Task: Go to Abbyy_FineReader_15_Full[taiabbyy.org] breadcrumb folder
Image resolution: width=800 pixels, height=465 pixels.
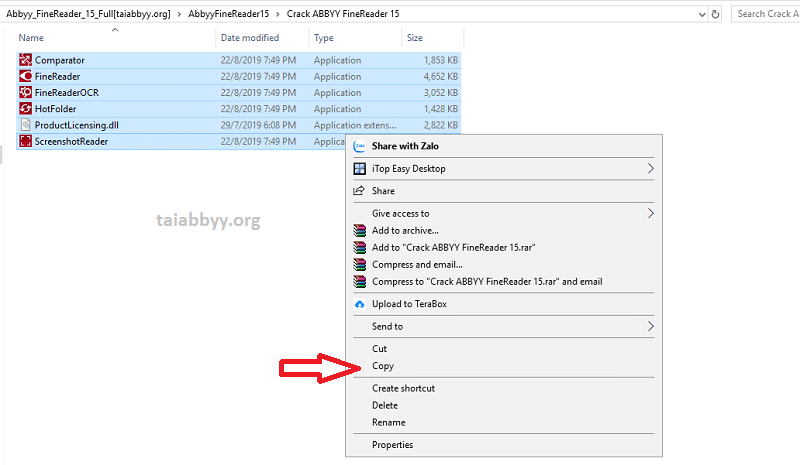Action: (x=88, y=14)
